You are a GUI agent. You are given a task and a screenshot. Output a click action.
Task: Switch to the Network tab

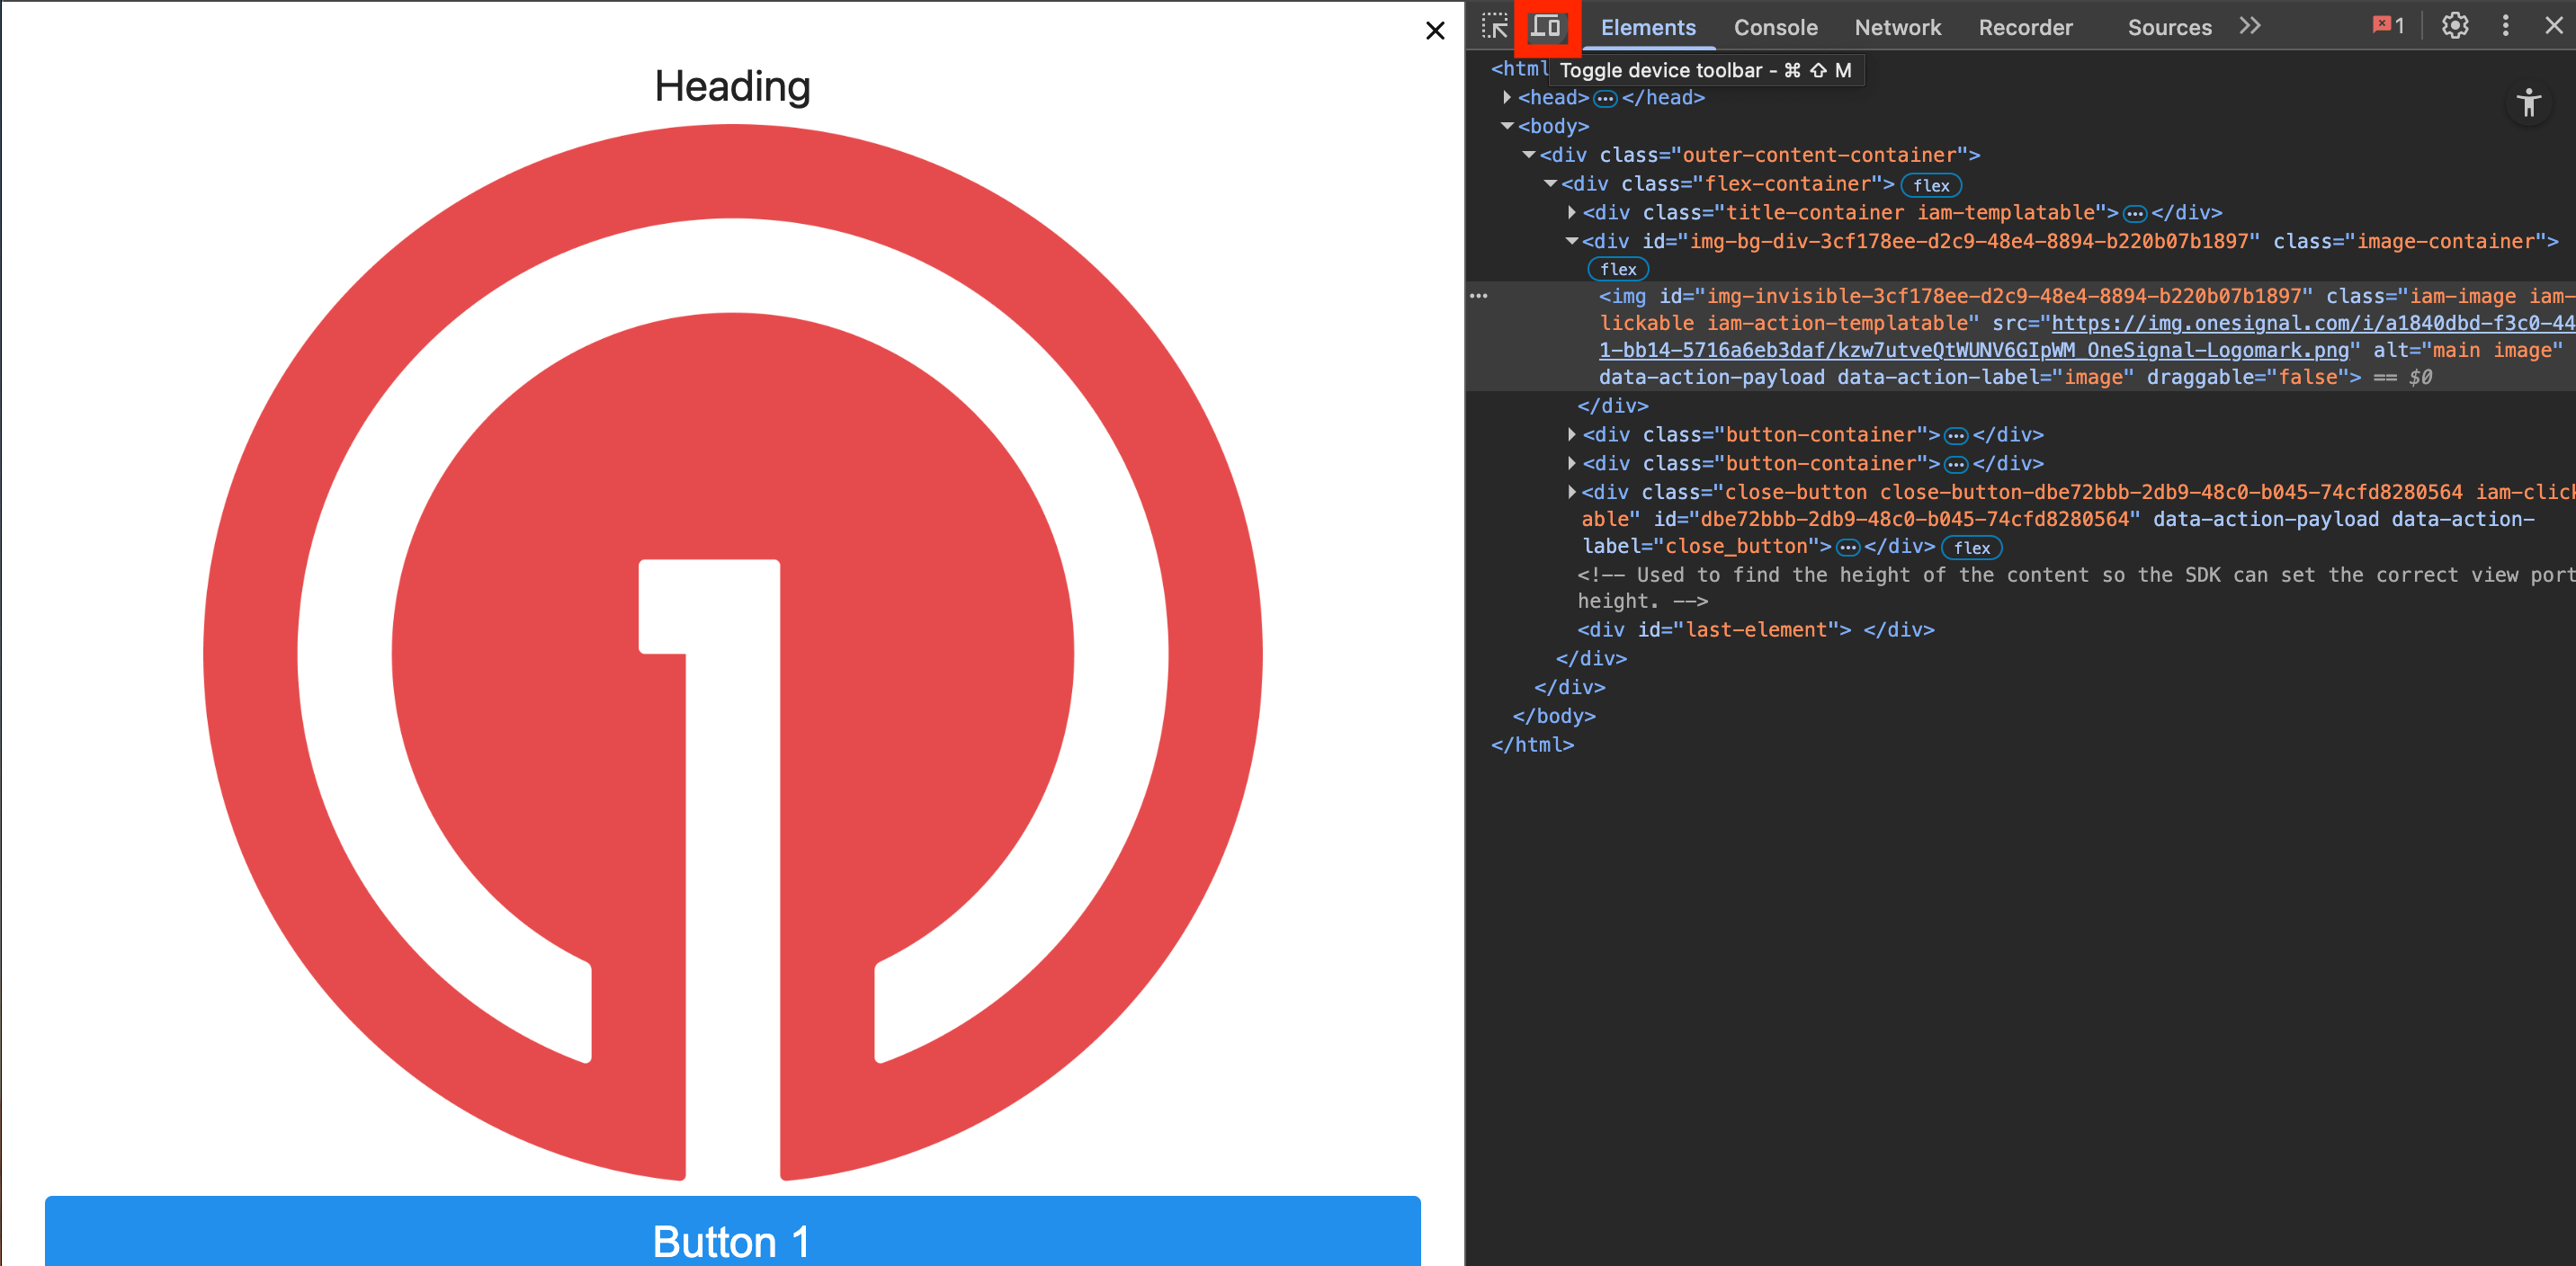[x=1897, y=28]
